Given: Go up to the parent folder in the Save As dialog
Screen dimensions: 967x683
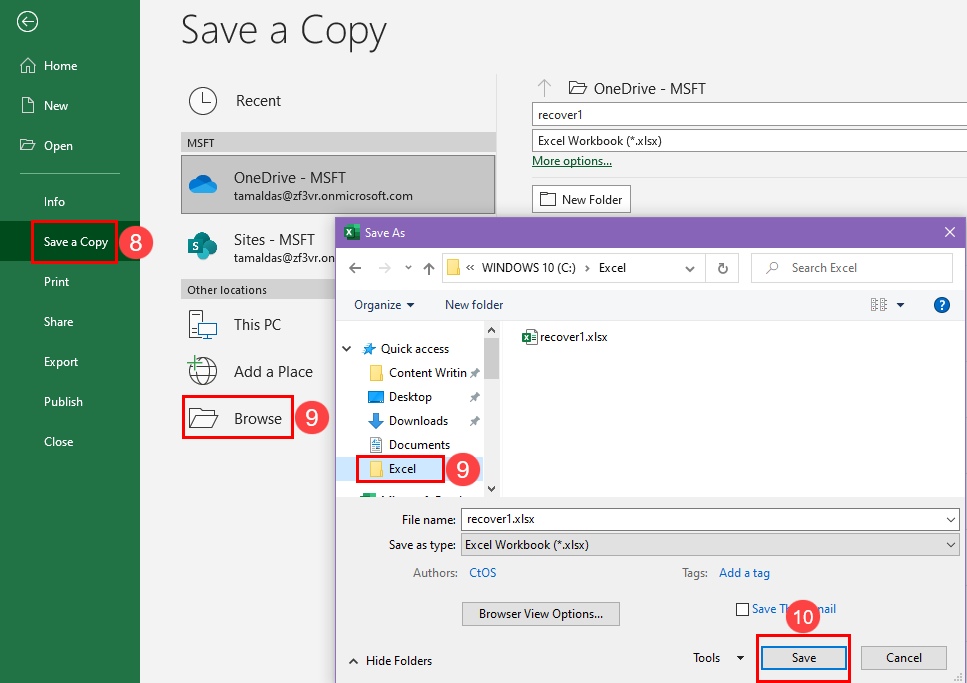Looking at the screenshot, I should (x=429, y=268).
